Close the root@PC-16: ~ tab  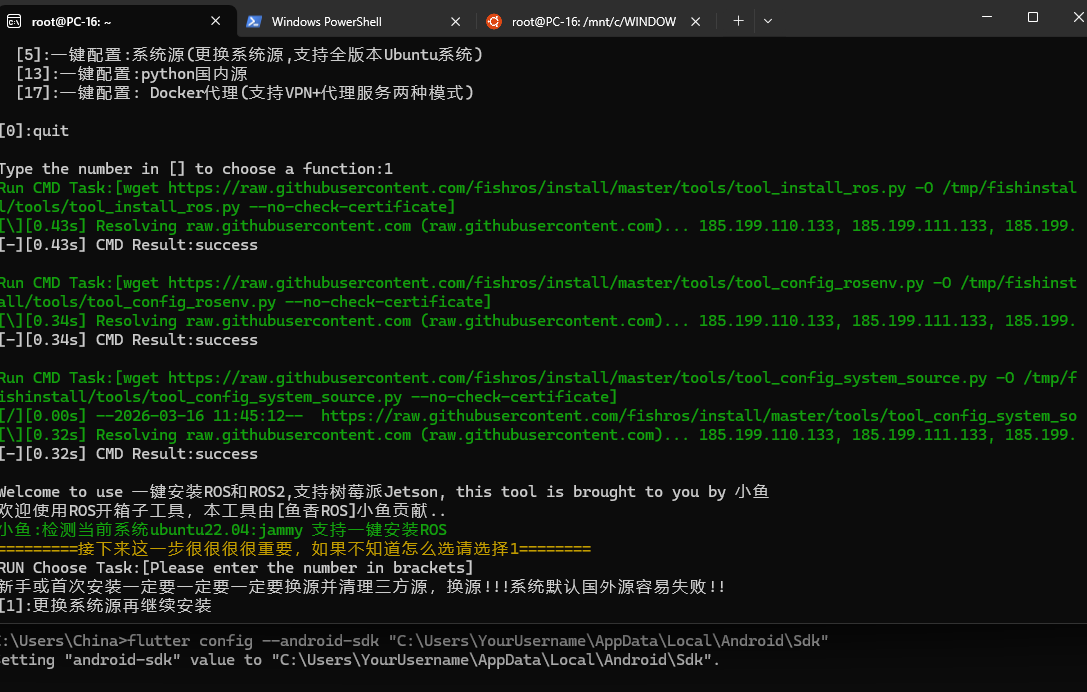216,21
